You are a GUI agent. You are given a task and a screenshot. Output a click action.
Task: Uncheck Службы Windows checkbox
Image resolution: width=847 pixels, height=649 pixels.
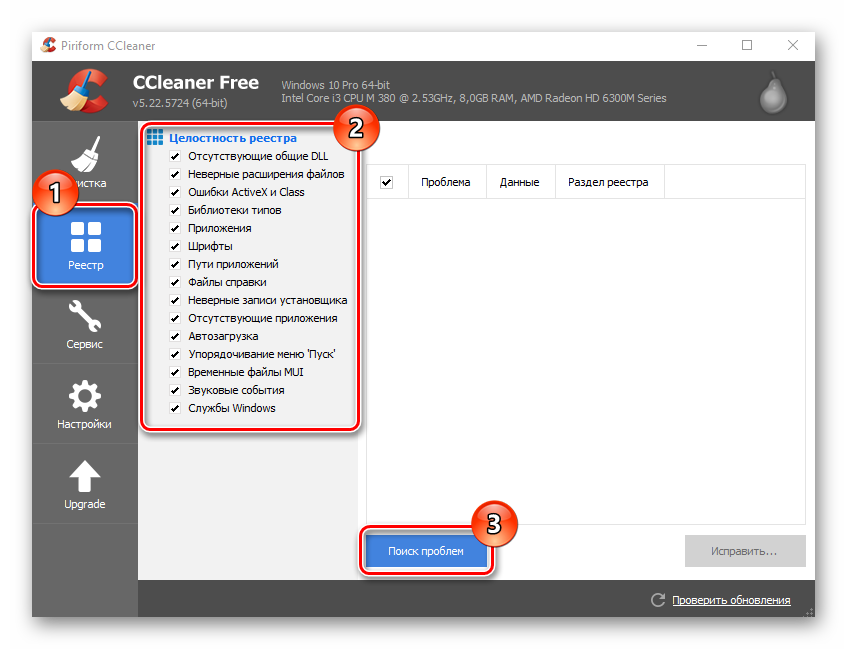(x=175, y=409)
